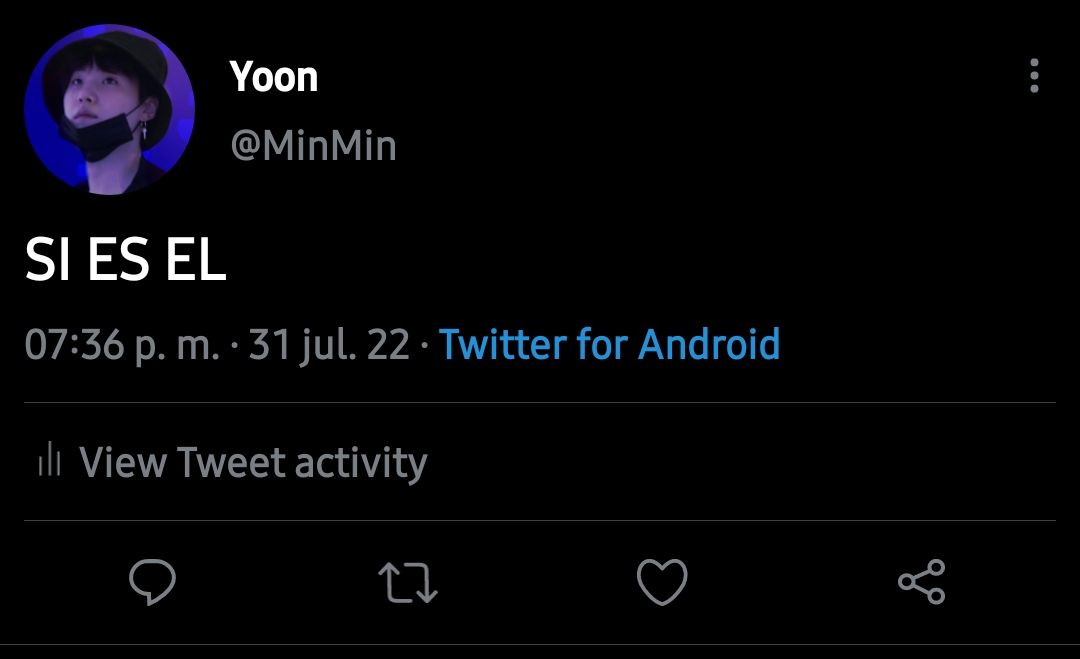Tap the black face mask in the avatar
The height and width of the screenshot is (659, 1080).
101,134
